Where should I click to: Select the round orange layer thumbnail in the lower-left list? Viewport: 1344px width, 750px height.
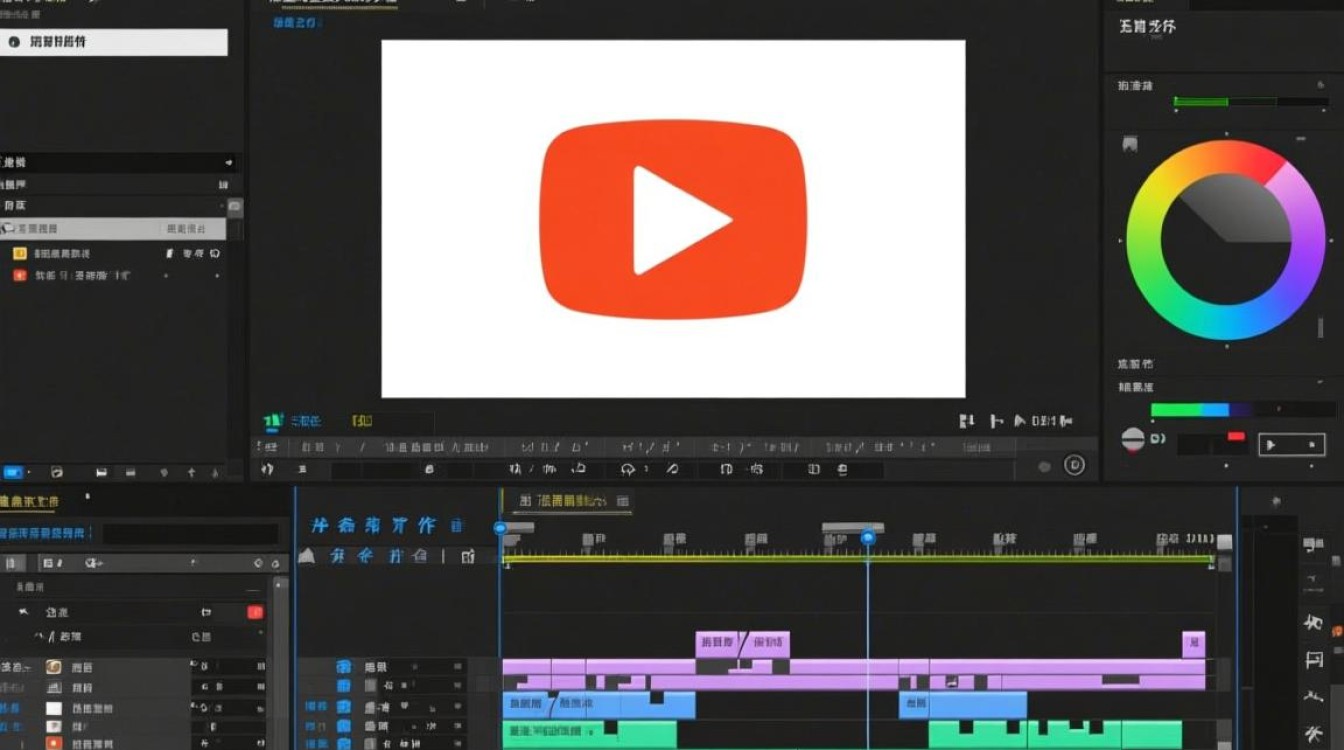(54, 667)
